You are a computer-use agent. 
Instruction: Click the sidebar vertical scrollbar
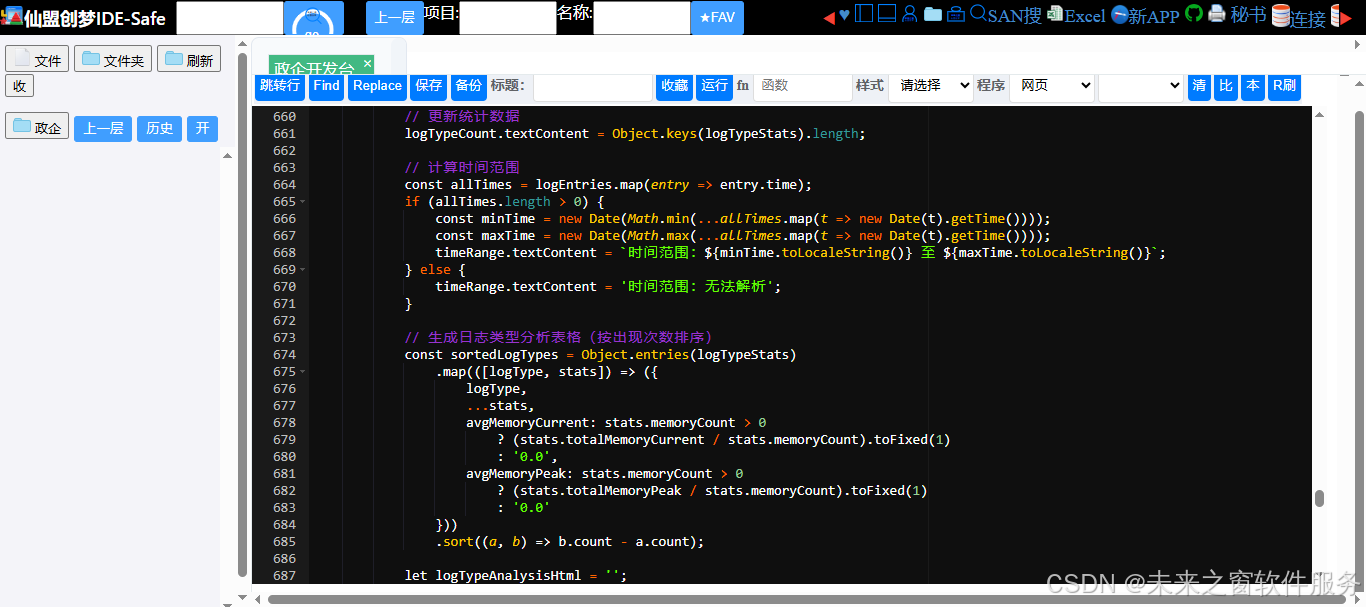click(242, 316)
